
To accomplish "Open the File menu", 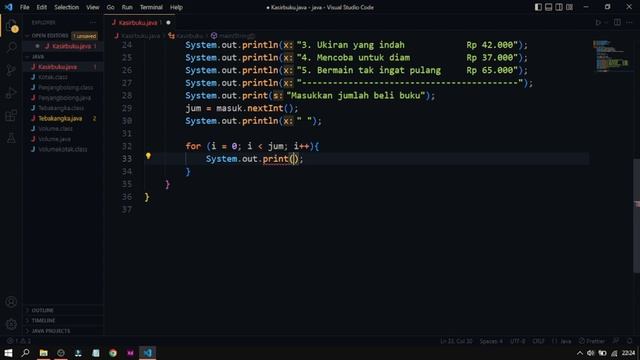I will (24, 7).
